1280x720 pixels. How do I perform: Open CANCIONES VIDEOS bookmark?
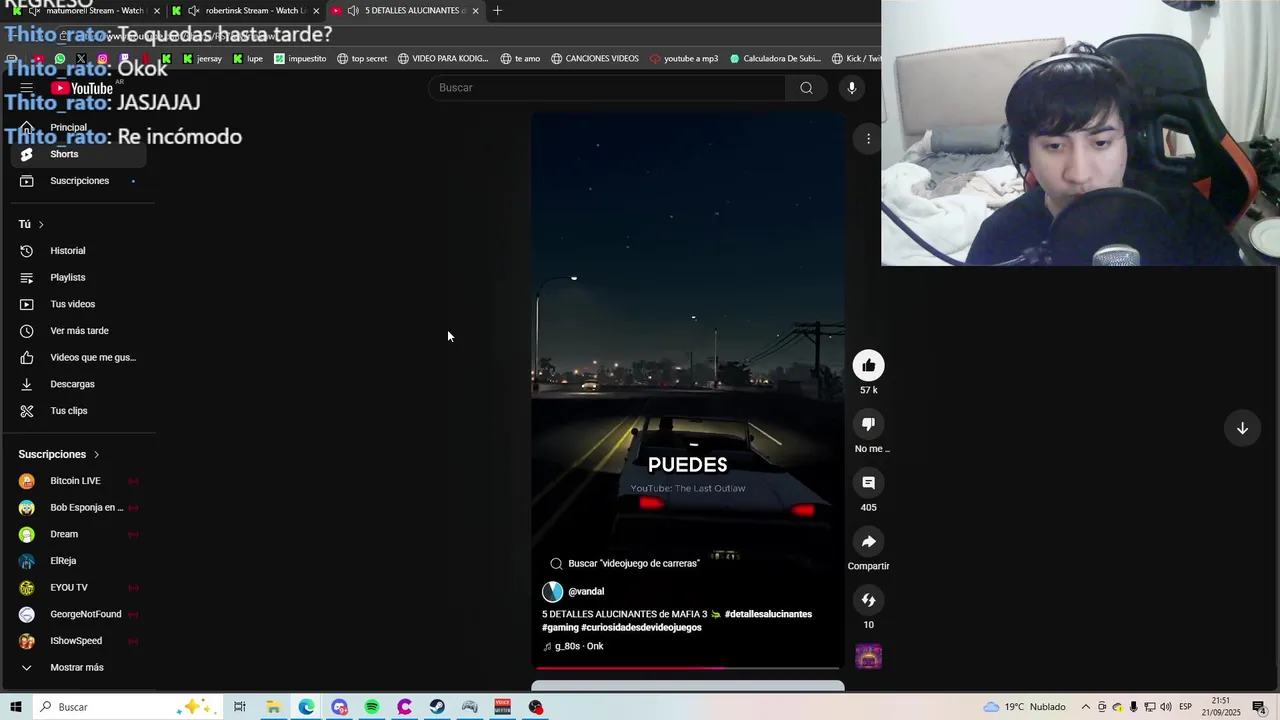[594, 59]
